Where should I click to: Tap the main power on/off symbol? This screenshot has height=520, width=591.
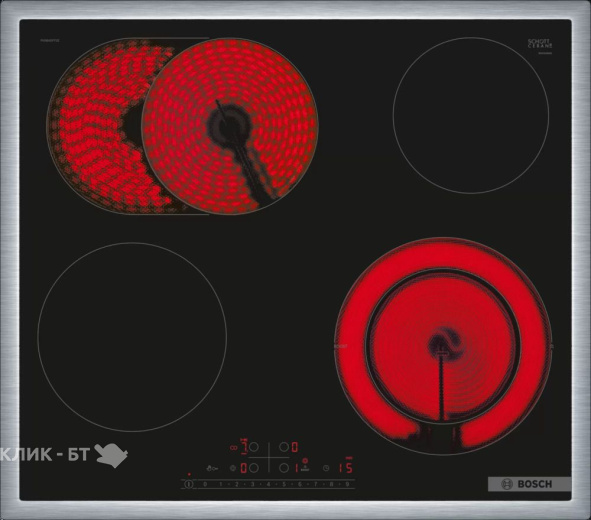tap(189, 484)
